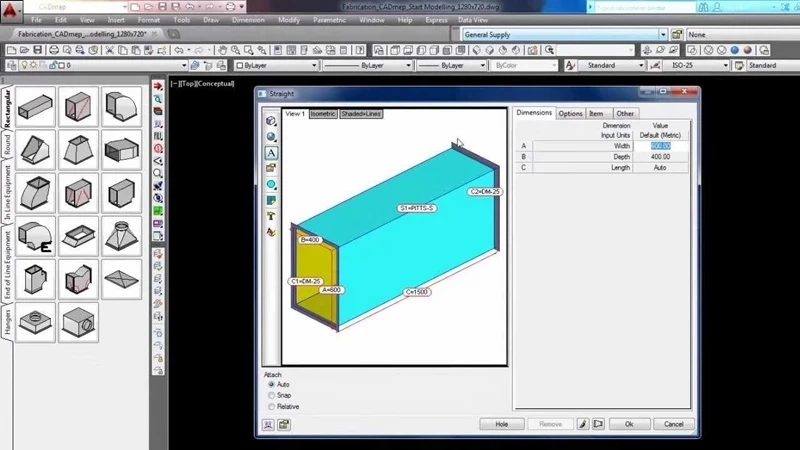Click the Help question mark toolbar icon
Viewport: 800px width, 450px height.
click(360, 50)
